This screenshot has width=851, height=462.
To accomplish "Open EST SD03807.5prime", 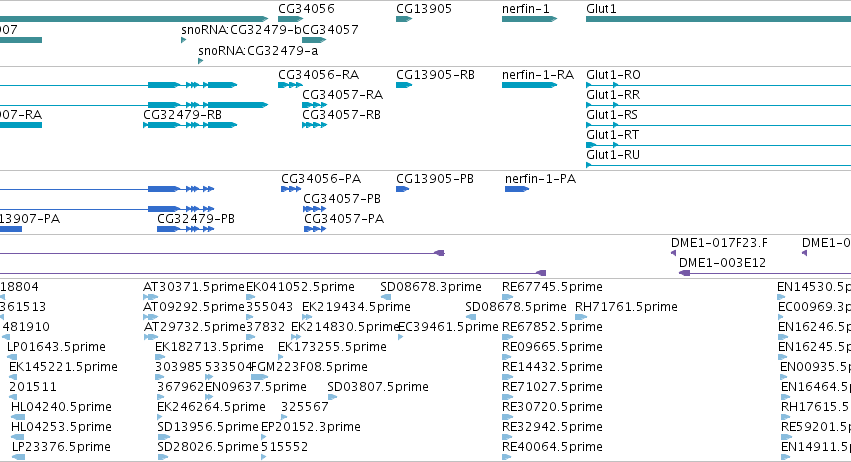I will 378,388.
